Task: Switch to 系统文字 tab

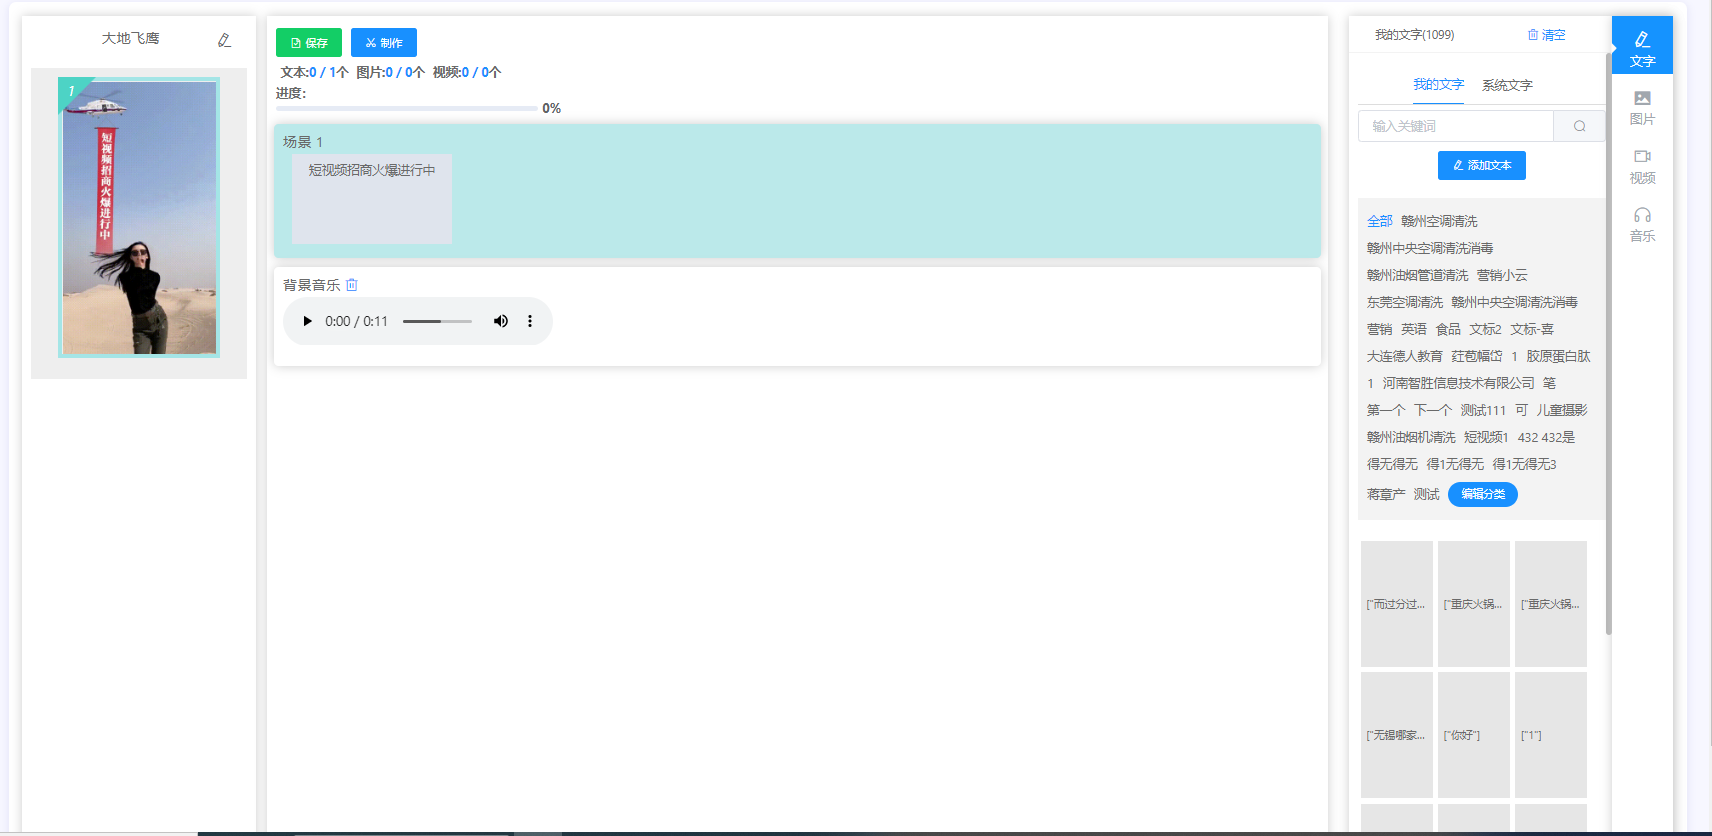Action: point(1506,85)
